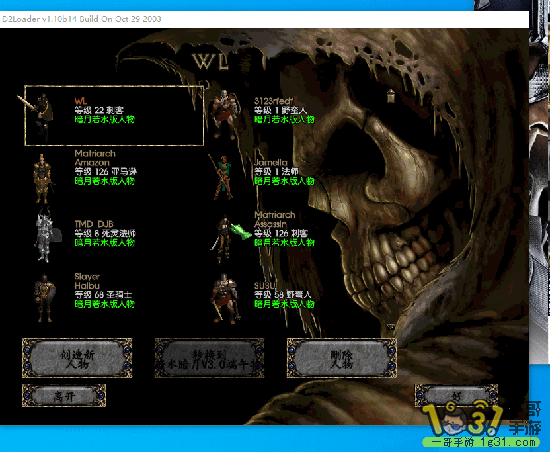
Task: Select the SUSU character name text
Action: click(x=265, y=285)
